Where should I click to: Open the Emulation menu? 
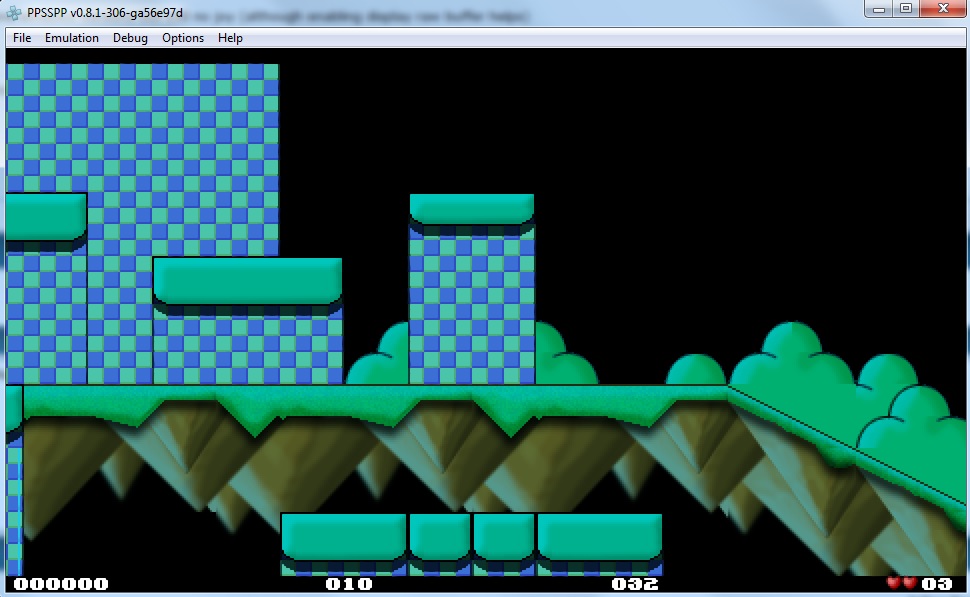click(x=71, y=38)
